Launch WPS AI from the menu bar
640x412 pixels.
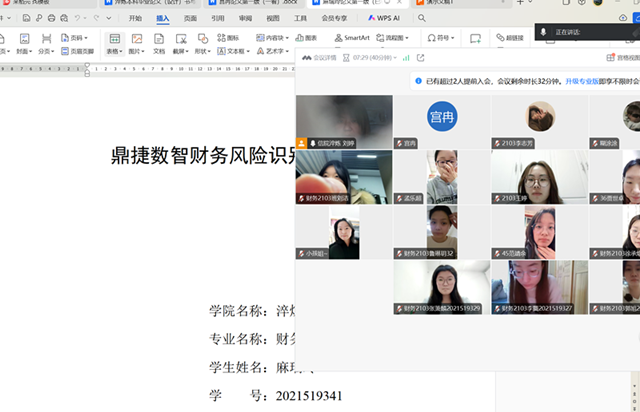(384, 18)
